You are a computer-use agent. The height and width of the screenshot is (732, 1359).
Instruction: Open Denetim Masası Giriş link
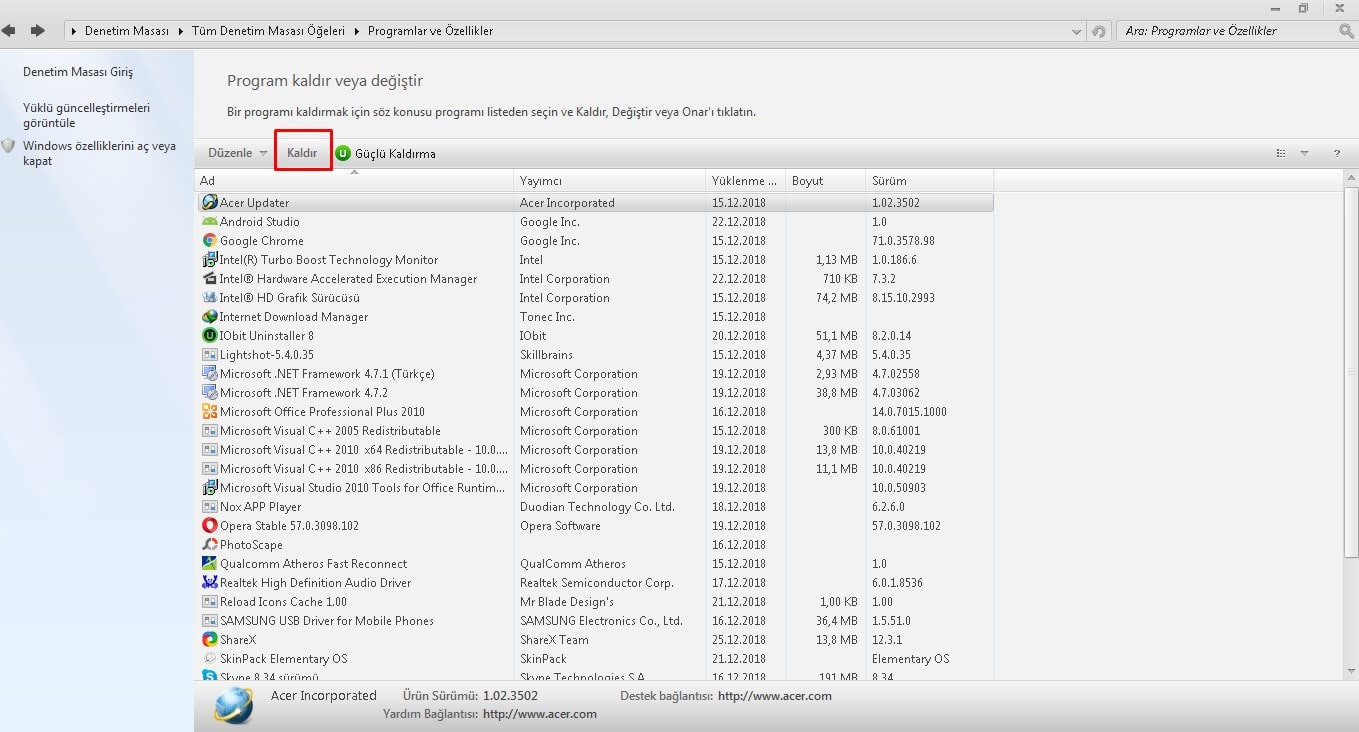point(78,72)
